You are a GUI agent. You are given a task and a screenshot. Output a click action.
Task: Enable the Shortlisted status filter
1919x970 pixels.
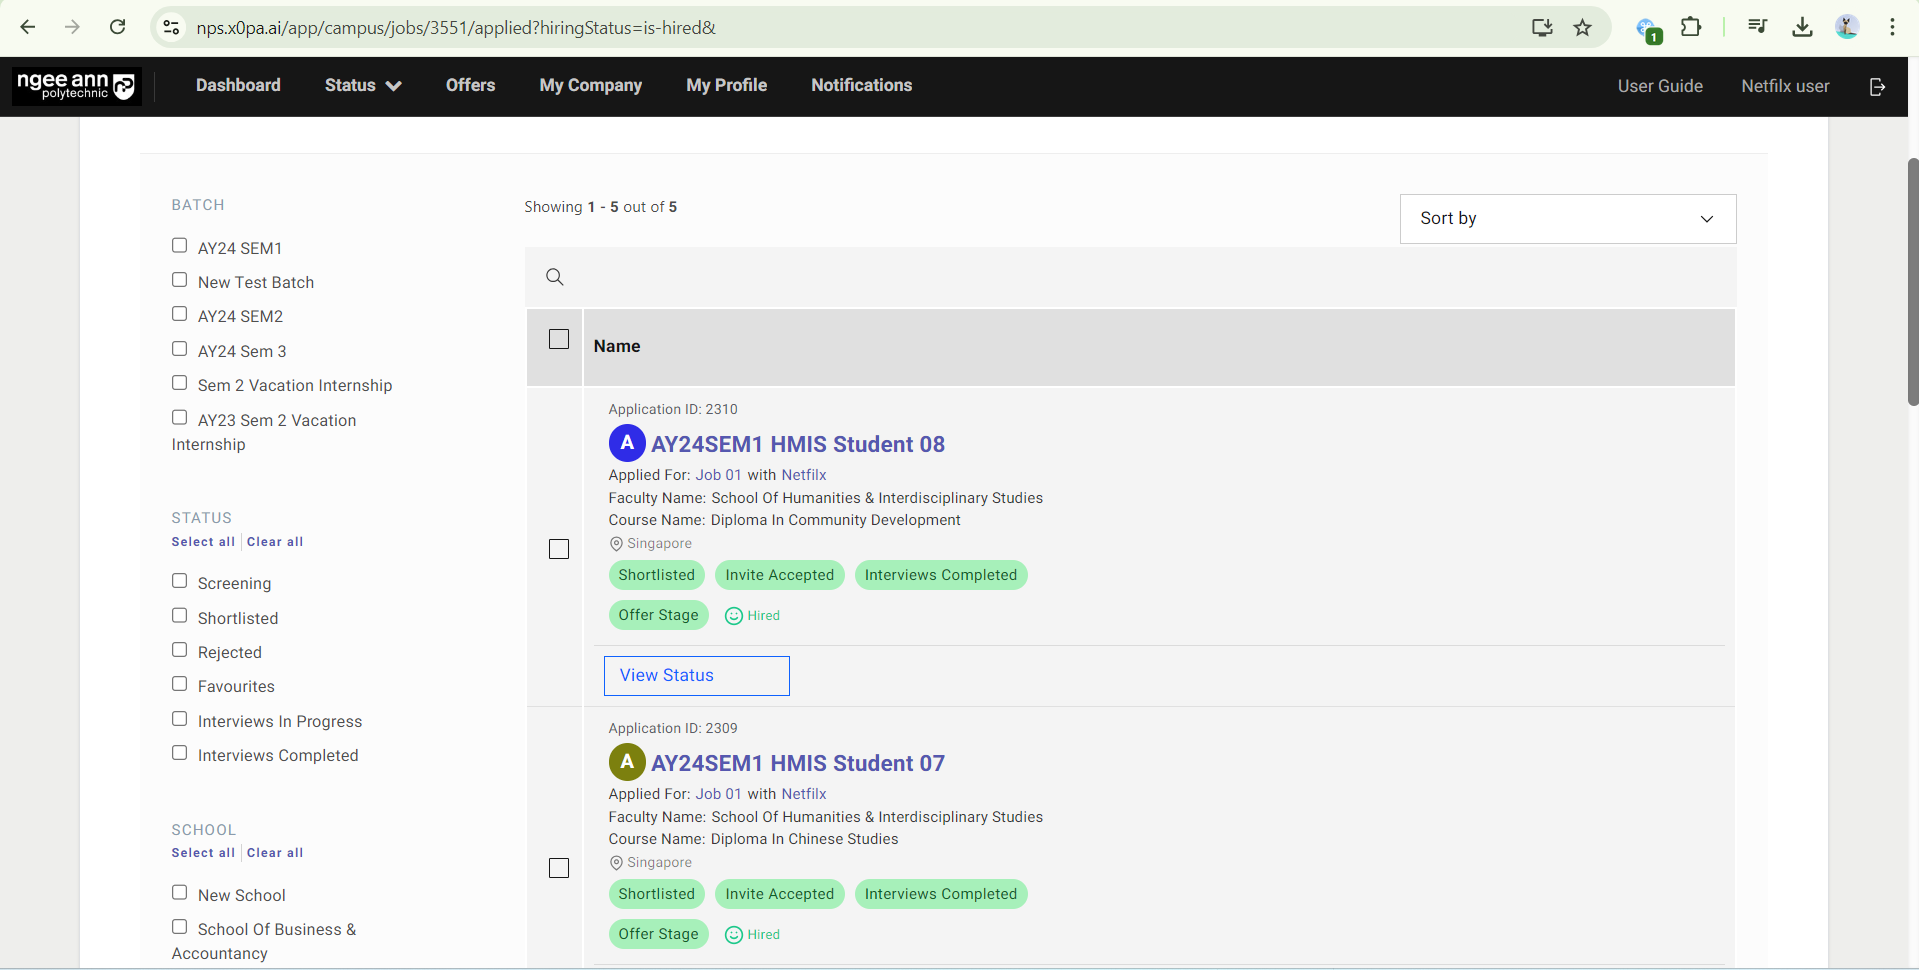pos(180,616)
